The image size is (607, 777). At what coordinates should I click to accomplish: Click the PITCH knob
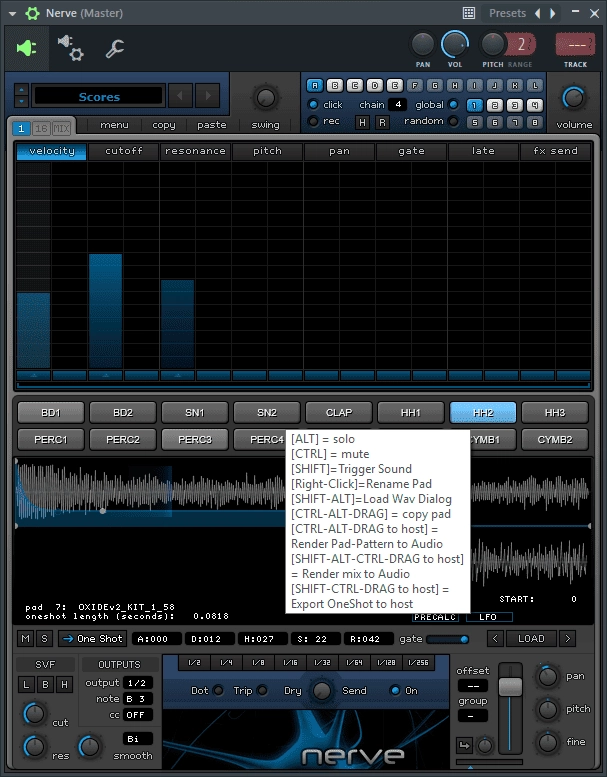pos(492,45)
